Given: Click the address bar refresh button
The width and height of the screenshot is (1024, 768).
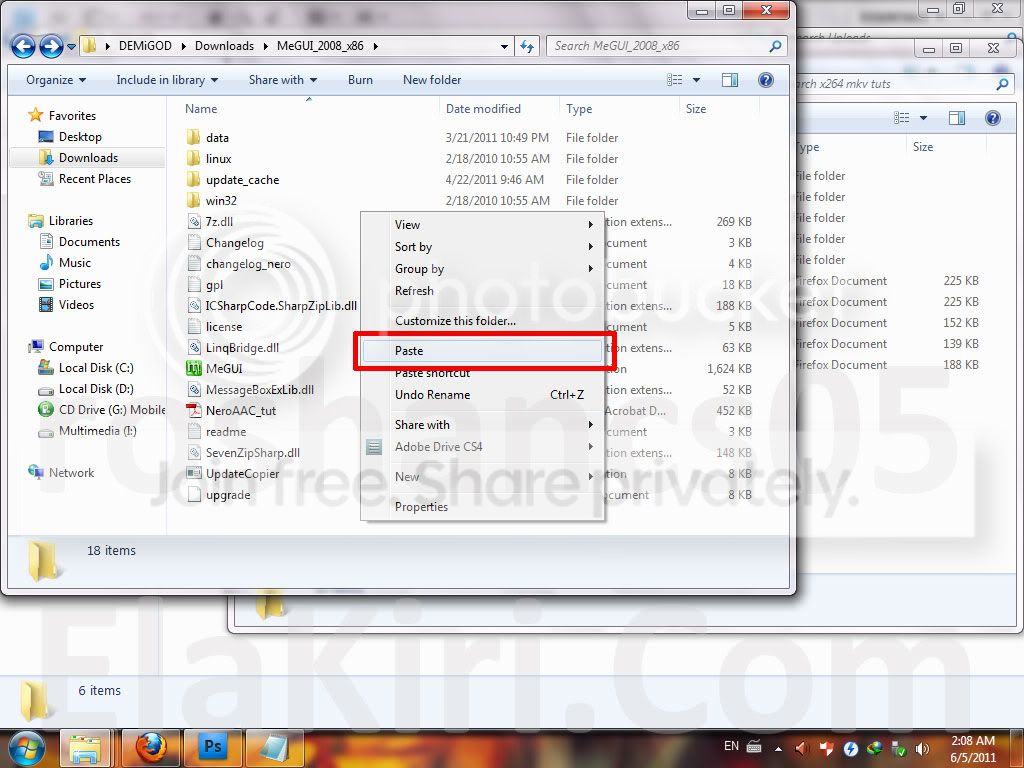Looking at the screenshot, I should [527, 46].
